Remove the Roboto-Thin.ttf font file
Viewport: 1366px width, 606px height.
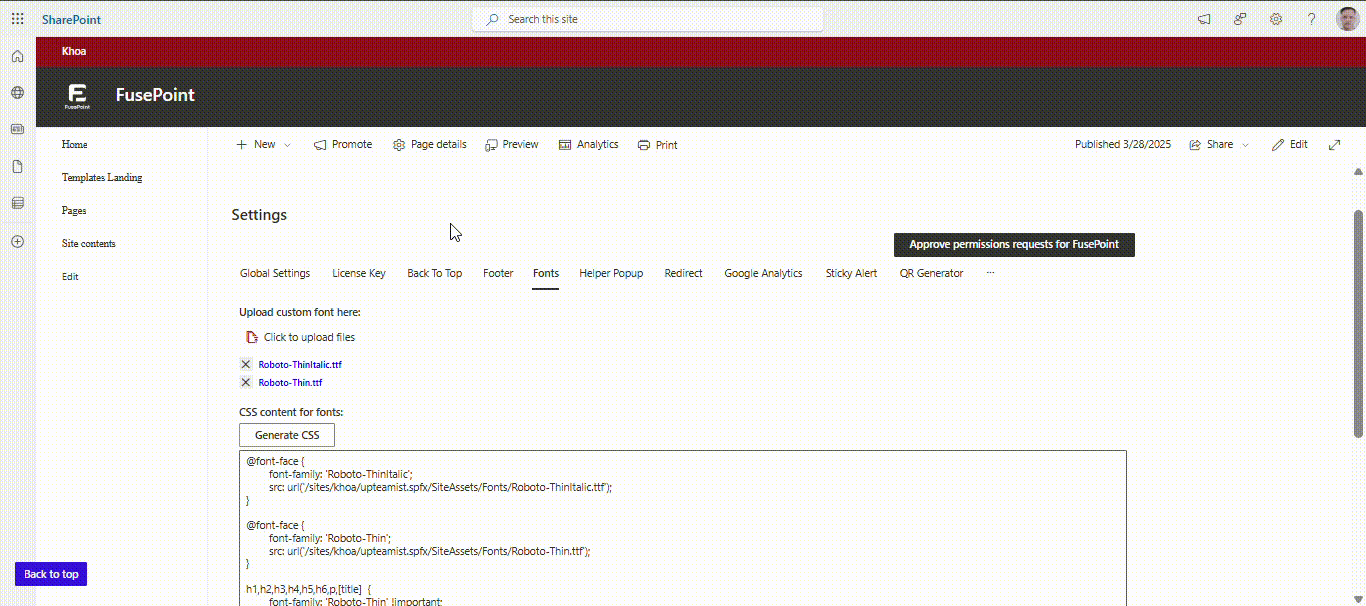coord(246,383)
